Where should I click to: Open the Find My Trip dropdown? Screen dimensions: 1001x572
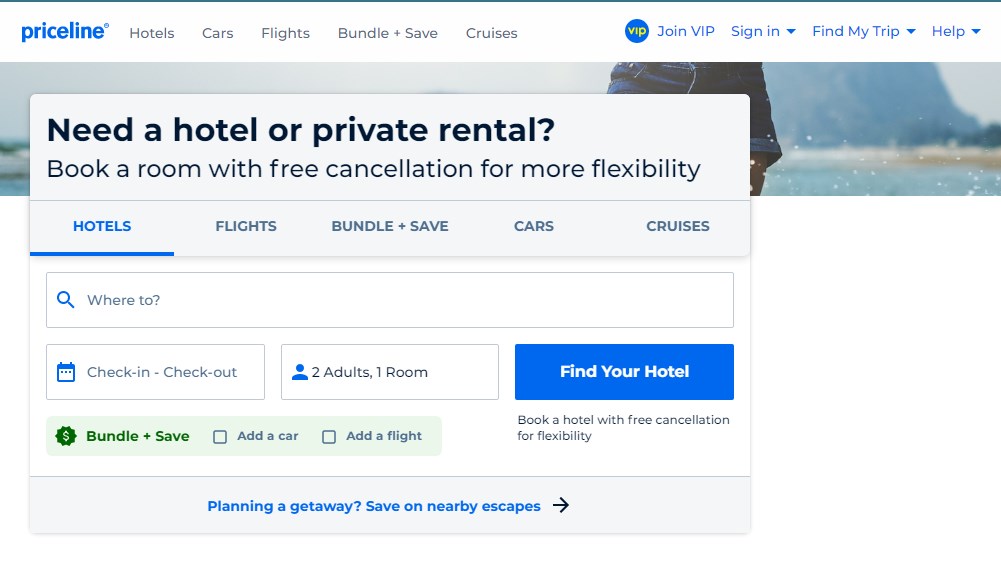point(864,32)
